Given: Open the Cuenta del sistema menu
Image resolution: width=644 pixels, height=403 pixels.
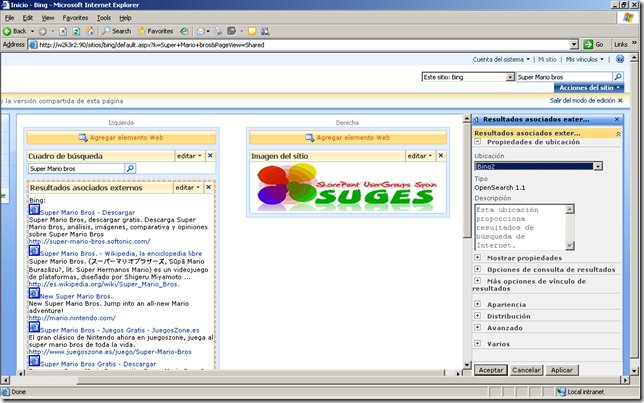Looking at the screenshot, I should pos(501,60).
